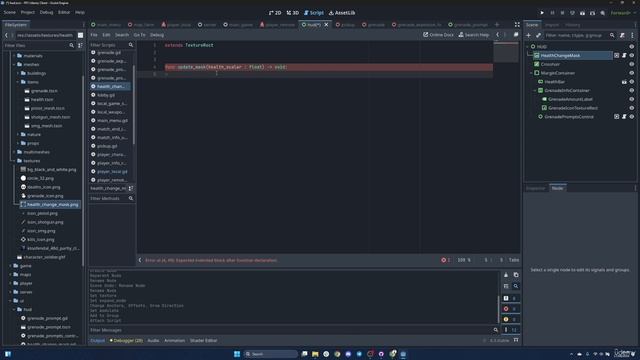Open the Help menu
640x360 pixels.
(80, 12)
